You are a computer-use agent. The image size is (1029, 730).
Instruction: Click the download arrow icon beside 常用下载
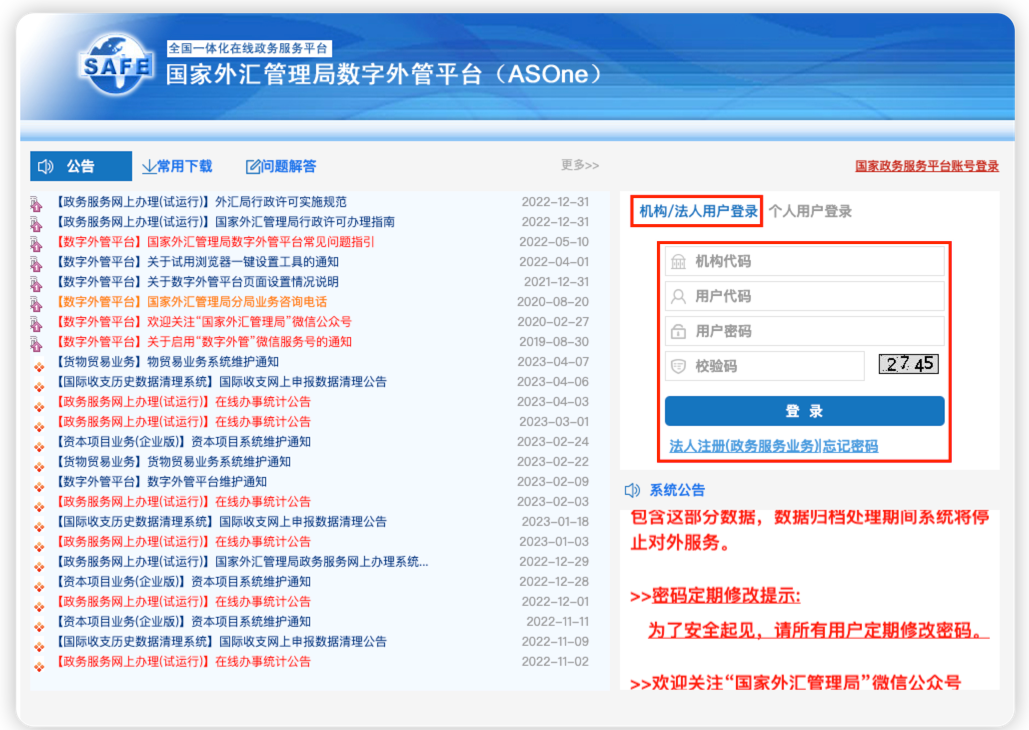coord(149,166)
